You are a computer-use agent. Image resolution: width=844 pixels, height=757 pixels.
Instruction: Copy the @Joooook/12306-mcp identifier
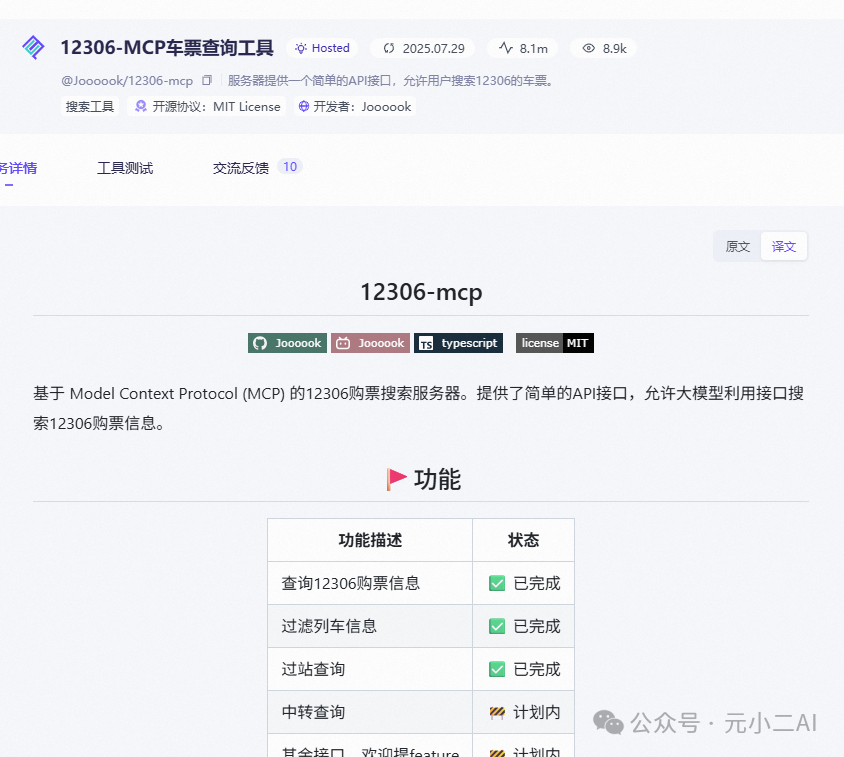point(207,80)
